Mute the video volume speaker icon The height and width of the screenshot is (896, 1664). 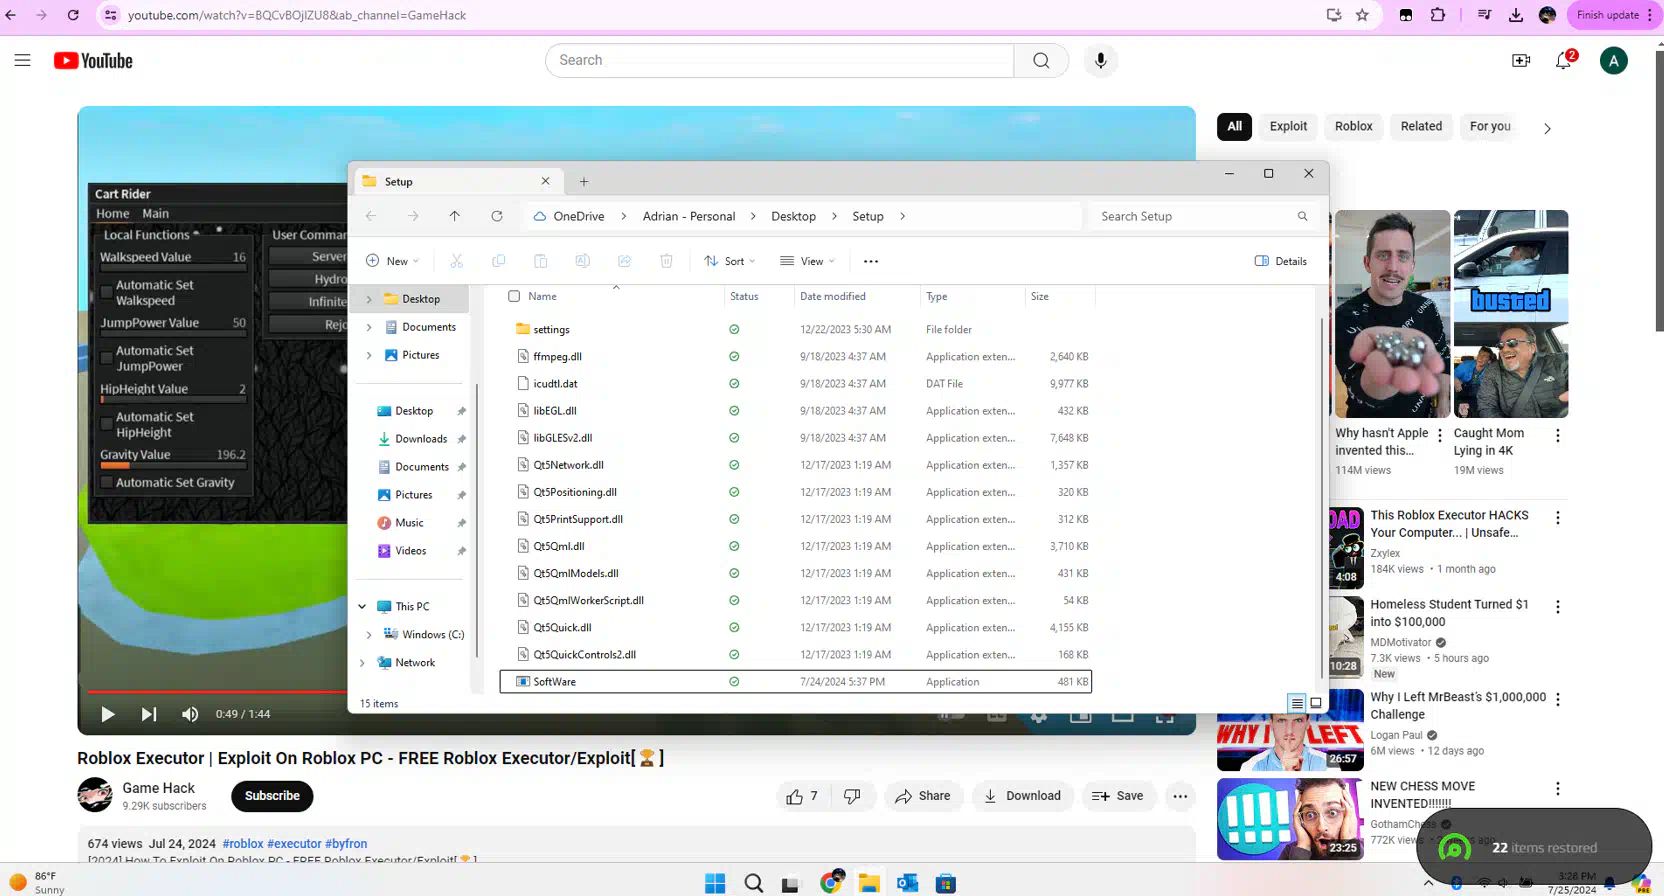click(x=190, y=714)
